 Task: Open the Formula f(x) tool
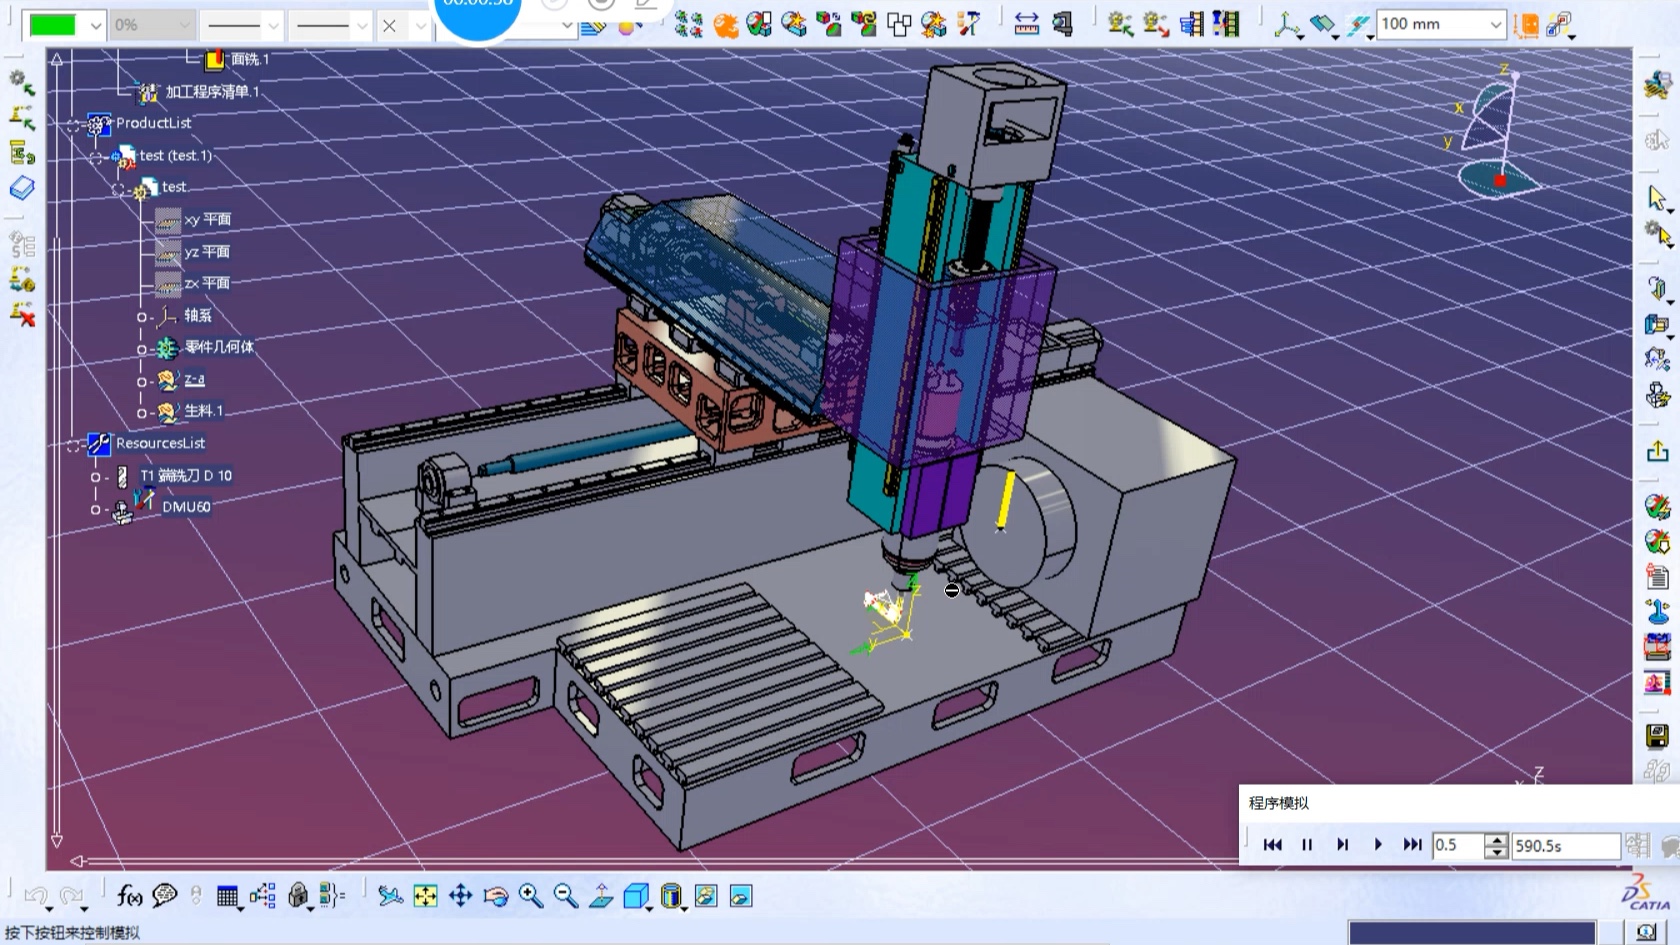point(129,896)
